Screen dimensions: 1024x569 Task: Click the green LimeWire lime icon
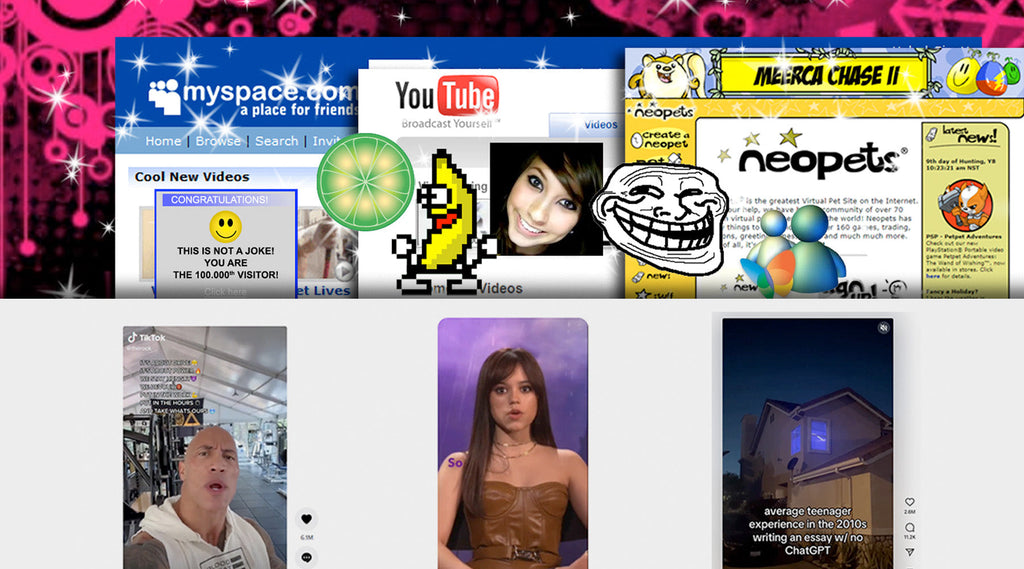pyautogui.click(x=365, y=182)
